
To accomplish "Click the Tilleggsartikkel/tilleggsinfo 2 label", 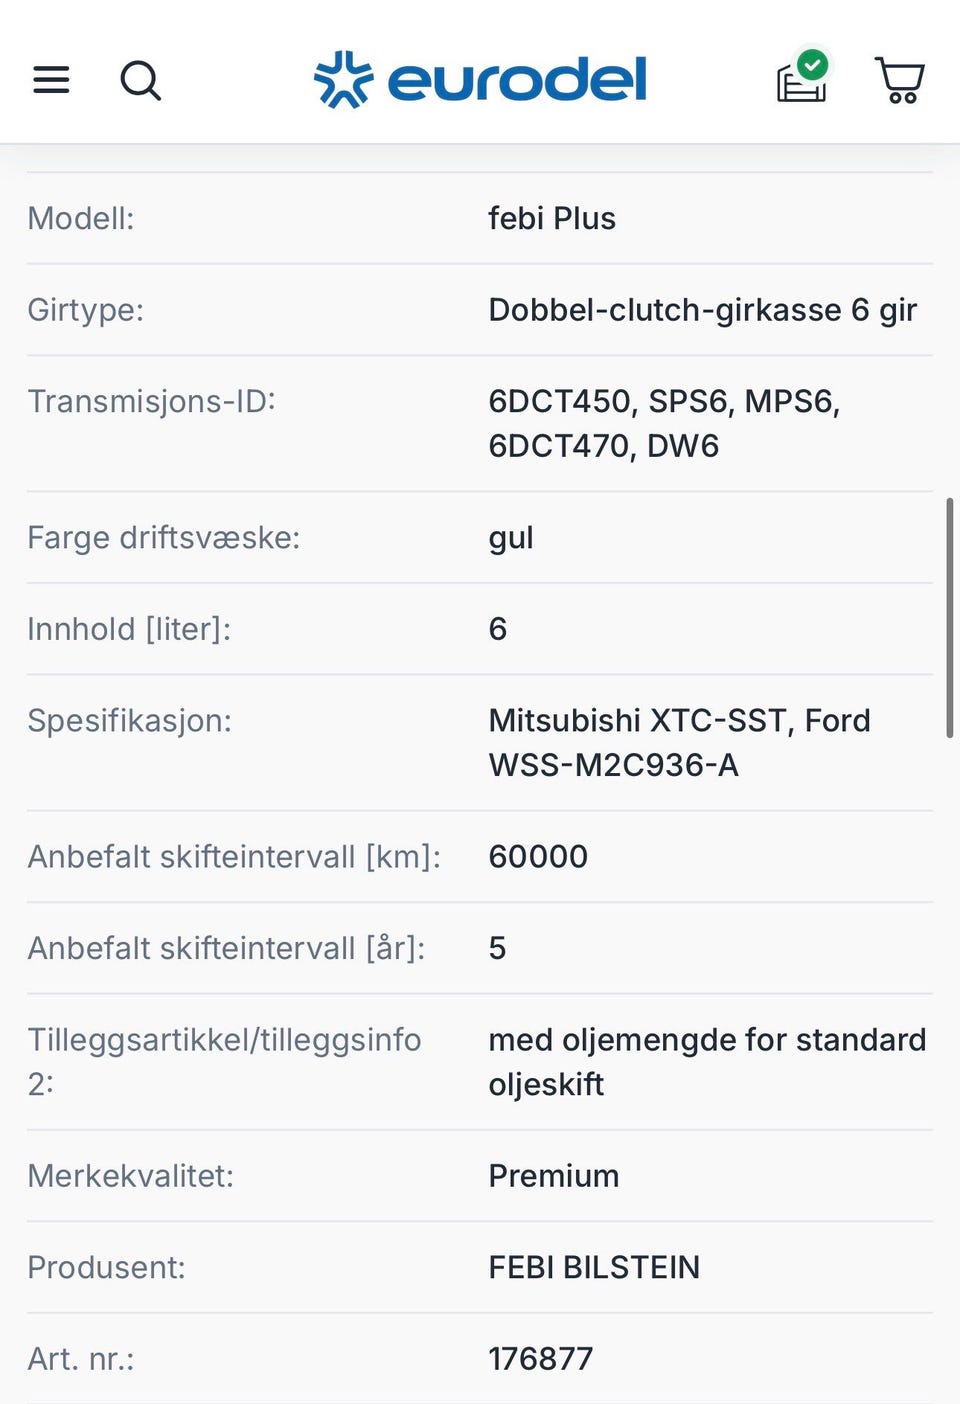I will (224, 1061).
